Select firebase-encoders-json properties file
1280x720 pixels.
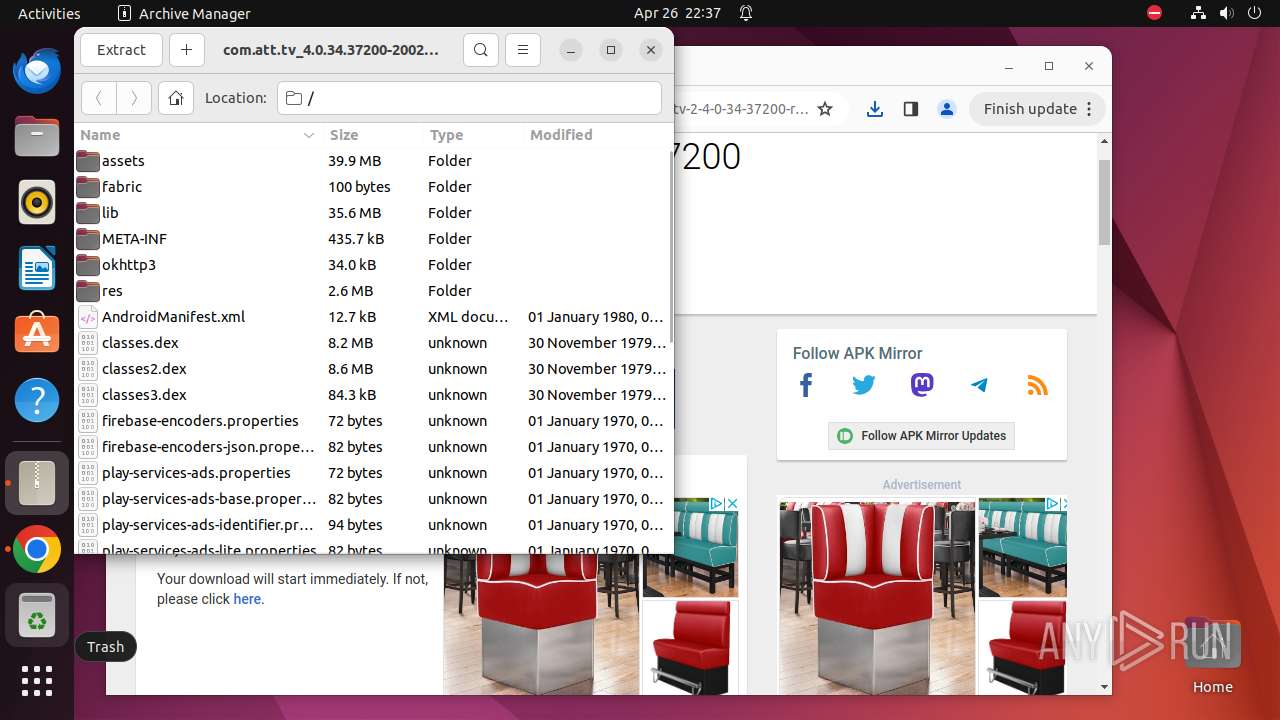click(372, 447)
